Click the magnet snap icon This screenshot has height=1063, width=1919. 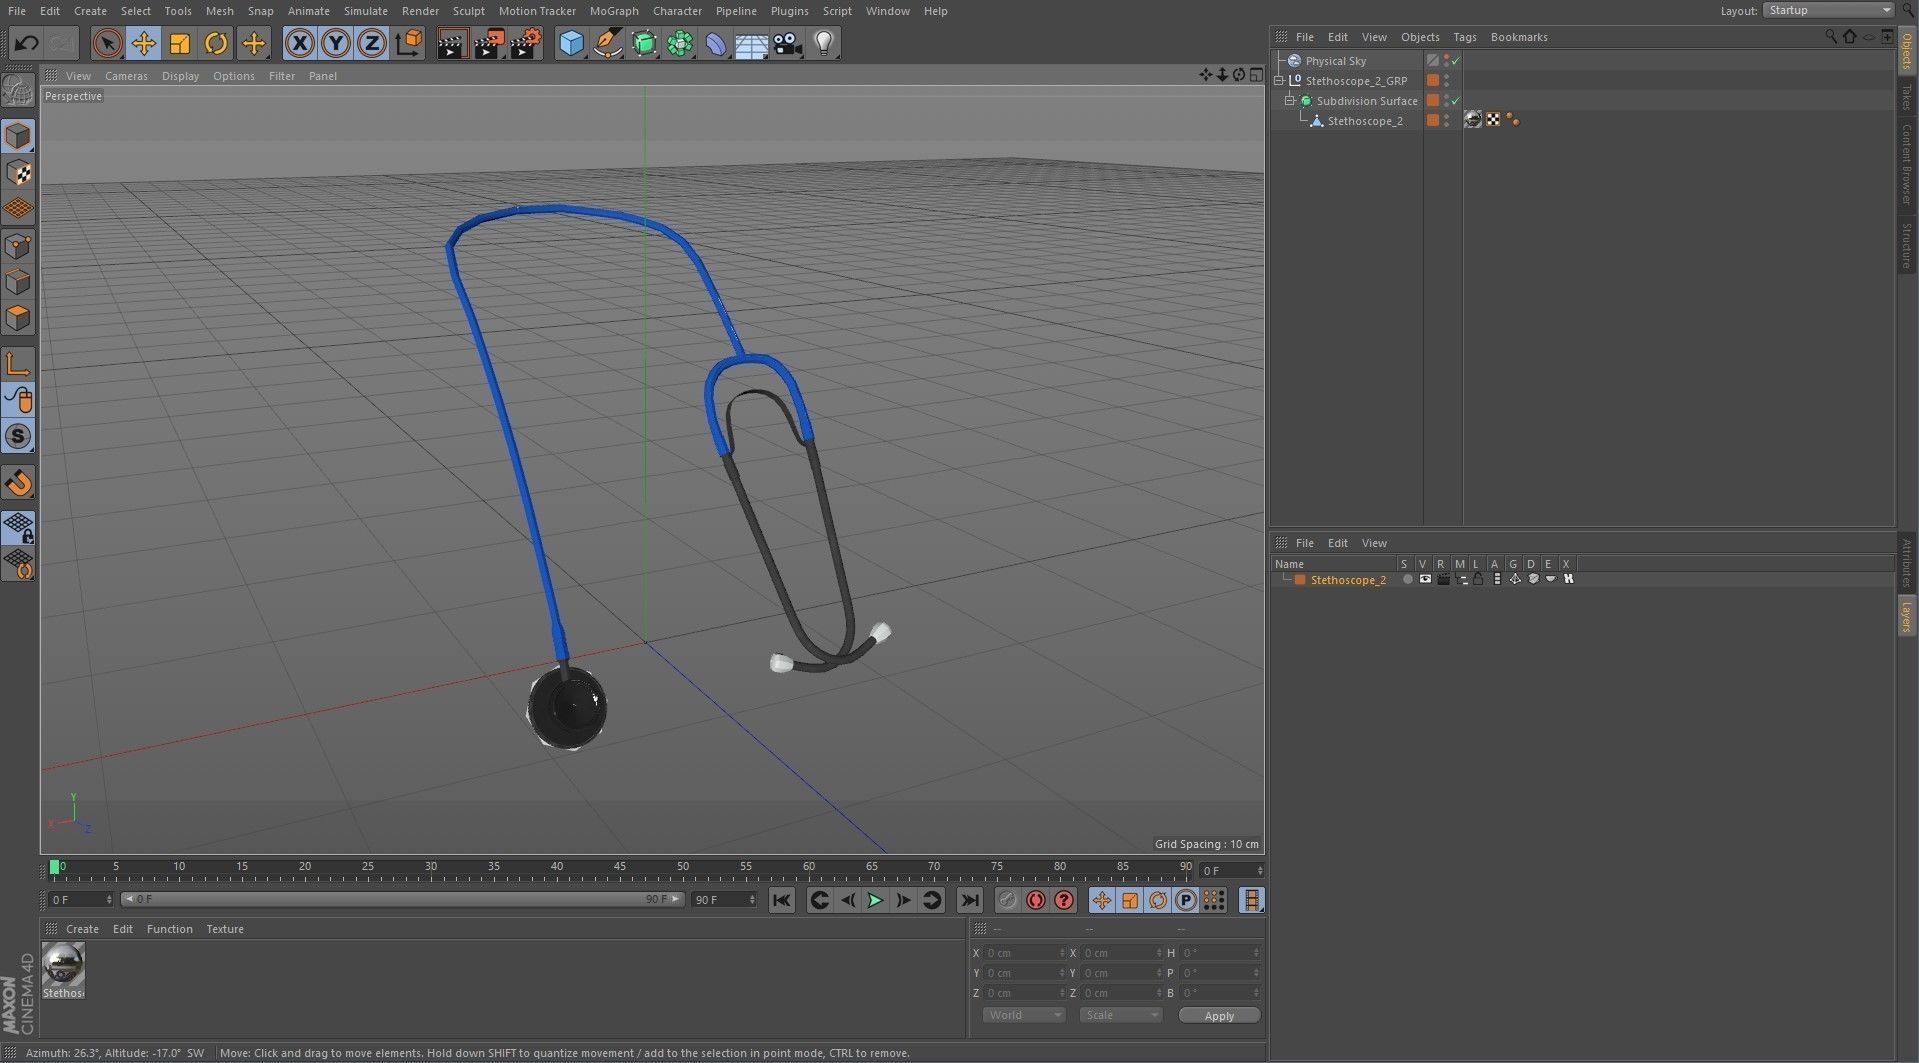tap(18, 483)
